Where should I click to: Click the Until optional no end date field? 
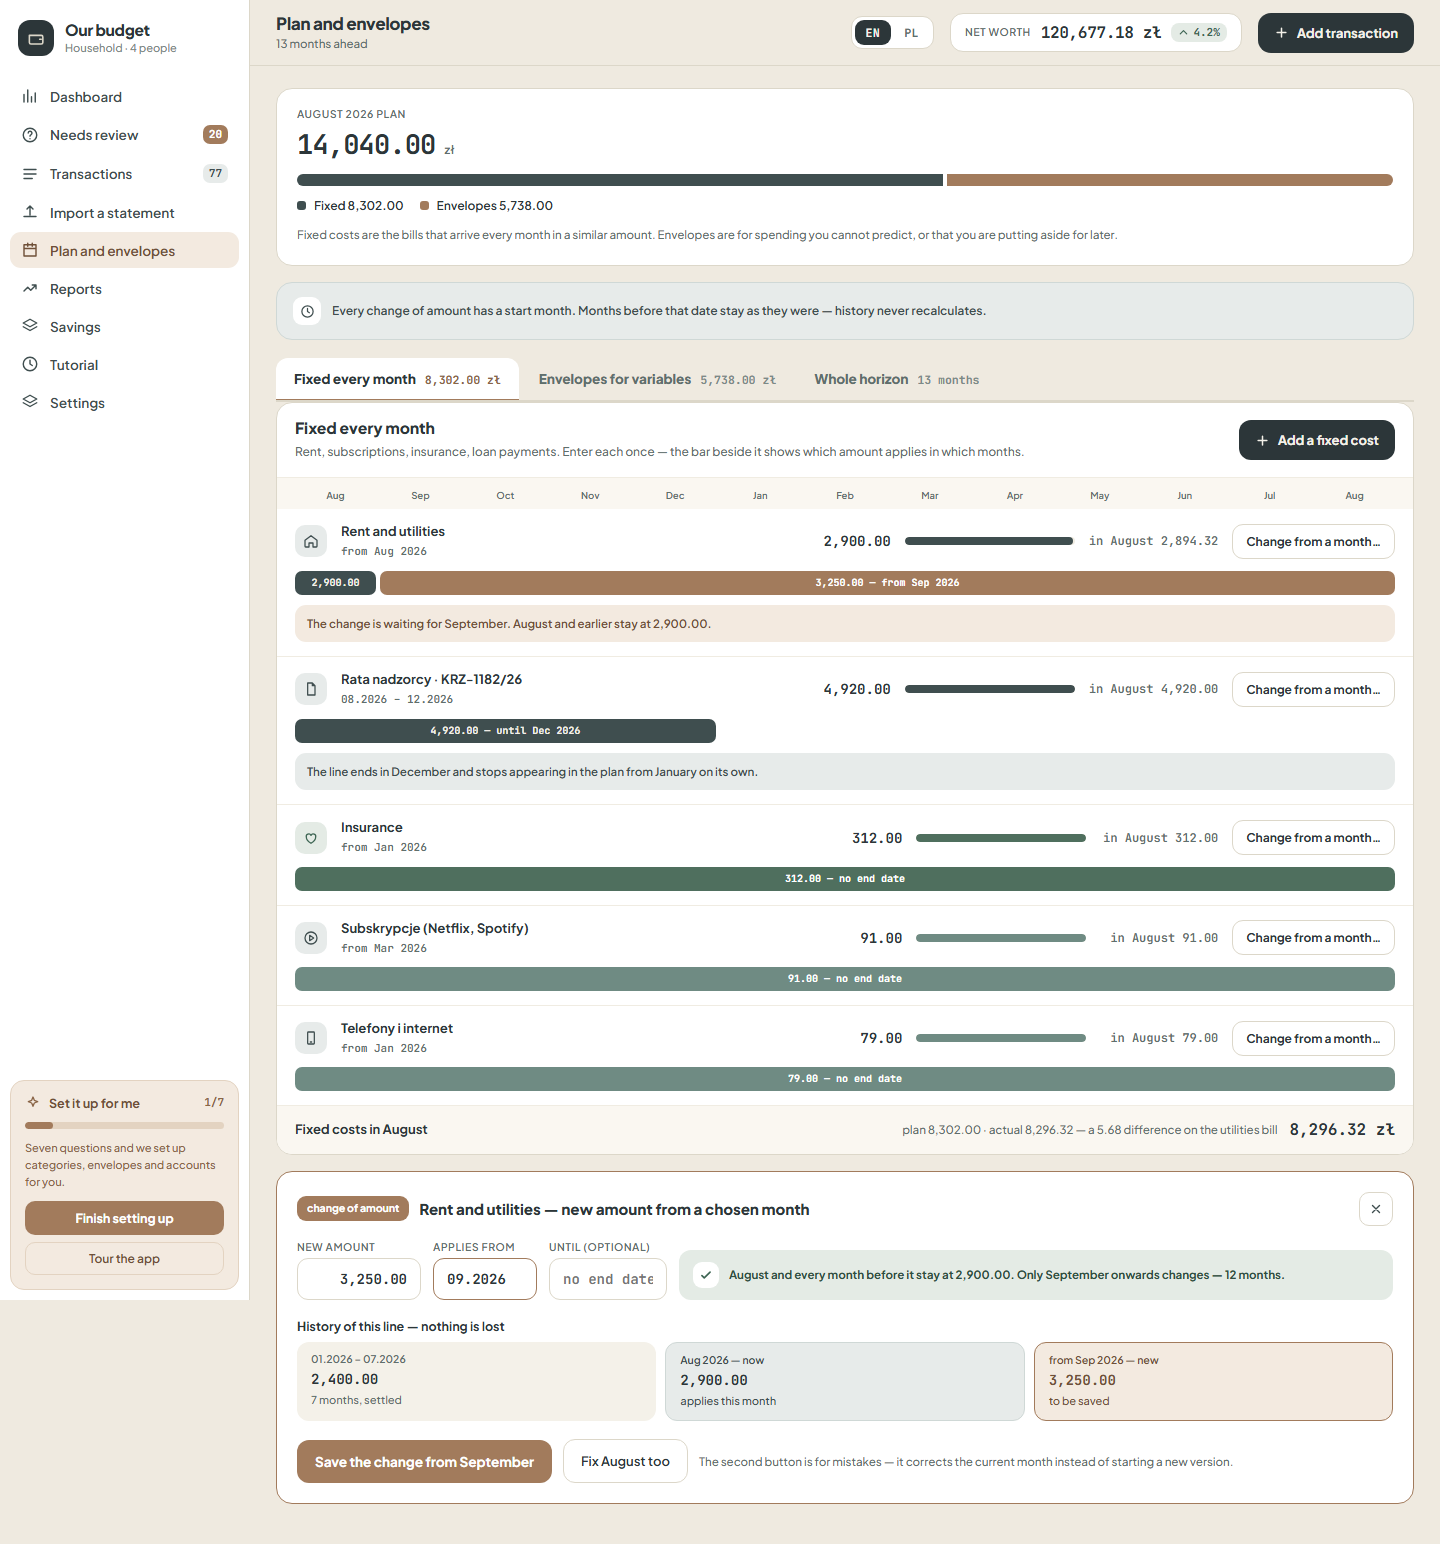(608, 1279)
